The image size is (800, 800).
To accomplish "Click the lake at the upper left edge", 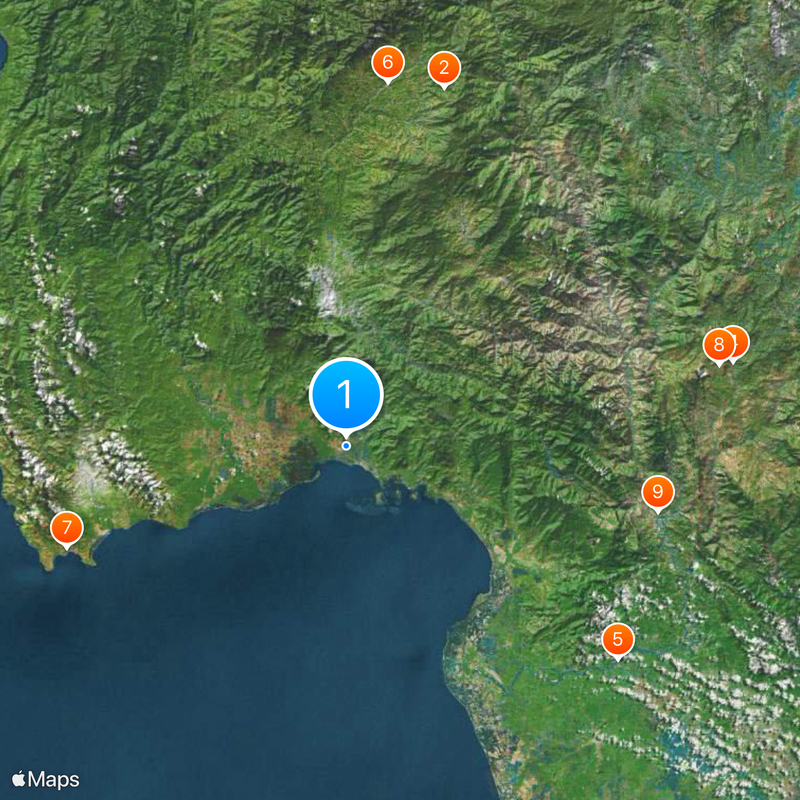I will [3, 51].
